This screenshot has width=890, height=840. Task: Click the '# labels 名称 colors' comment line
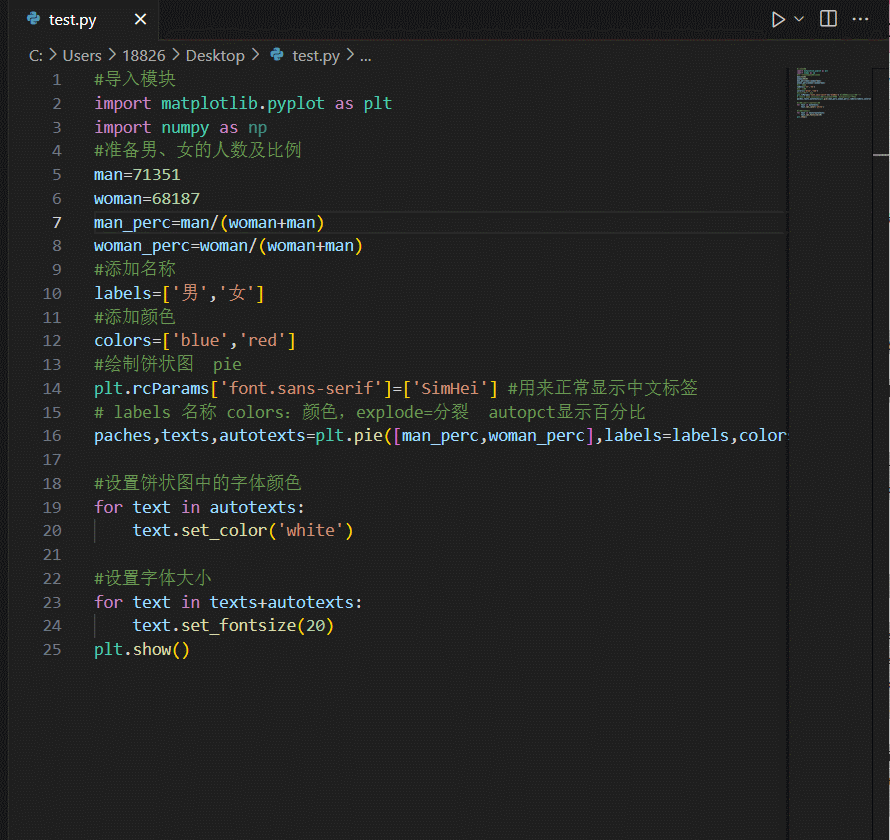[x=370, y=412]
